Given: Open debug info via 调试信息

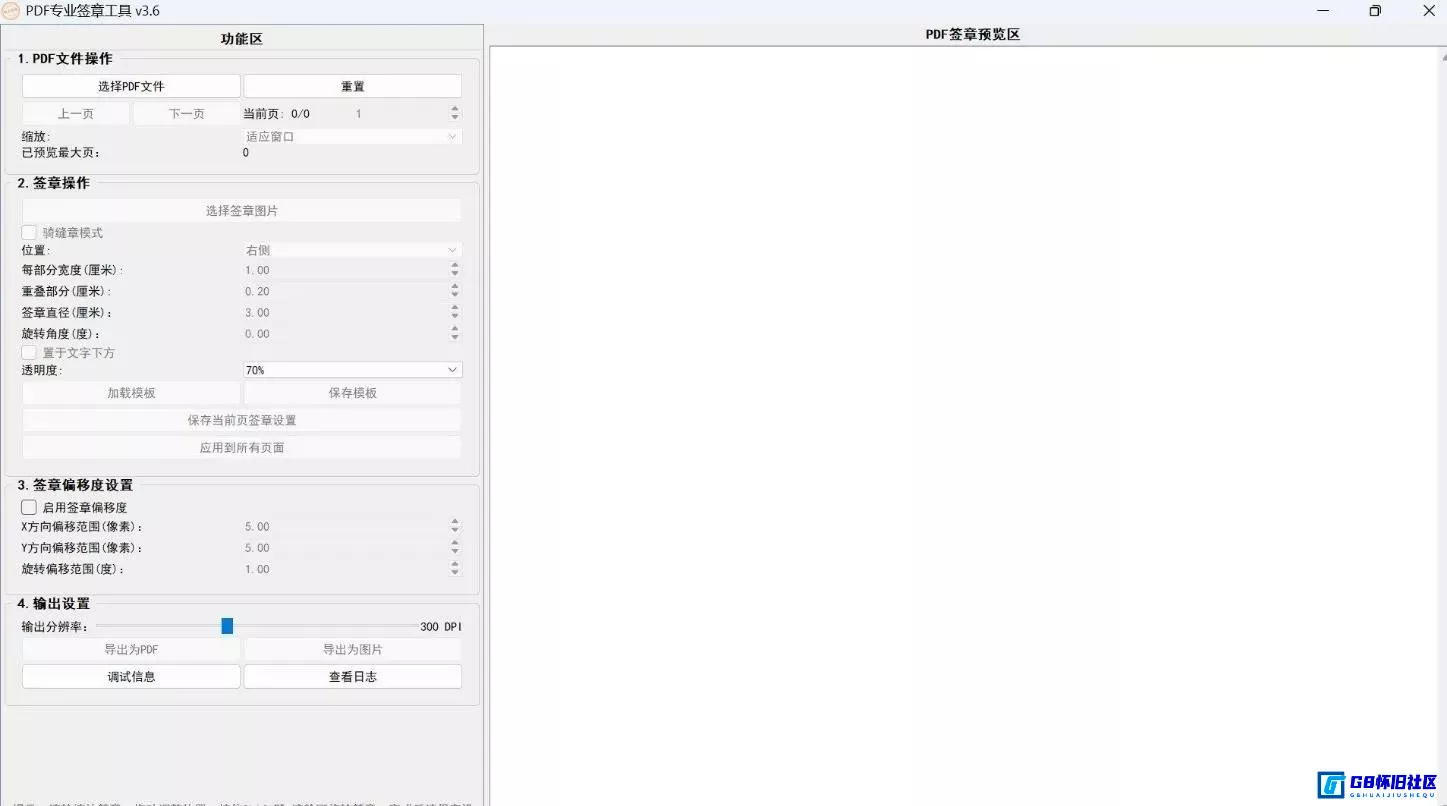Looking at the screenshot, I should 130,676.
